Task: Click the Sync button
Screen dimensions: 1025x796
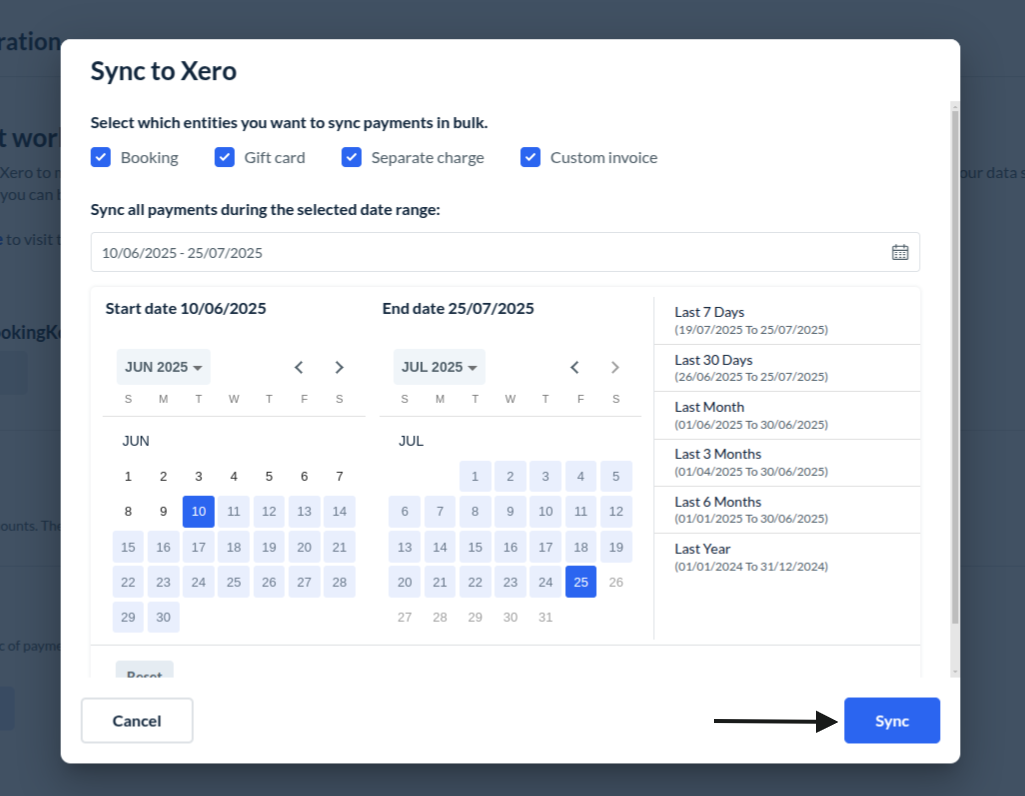Action: point(892,721)
